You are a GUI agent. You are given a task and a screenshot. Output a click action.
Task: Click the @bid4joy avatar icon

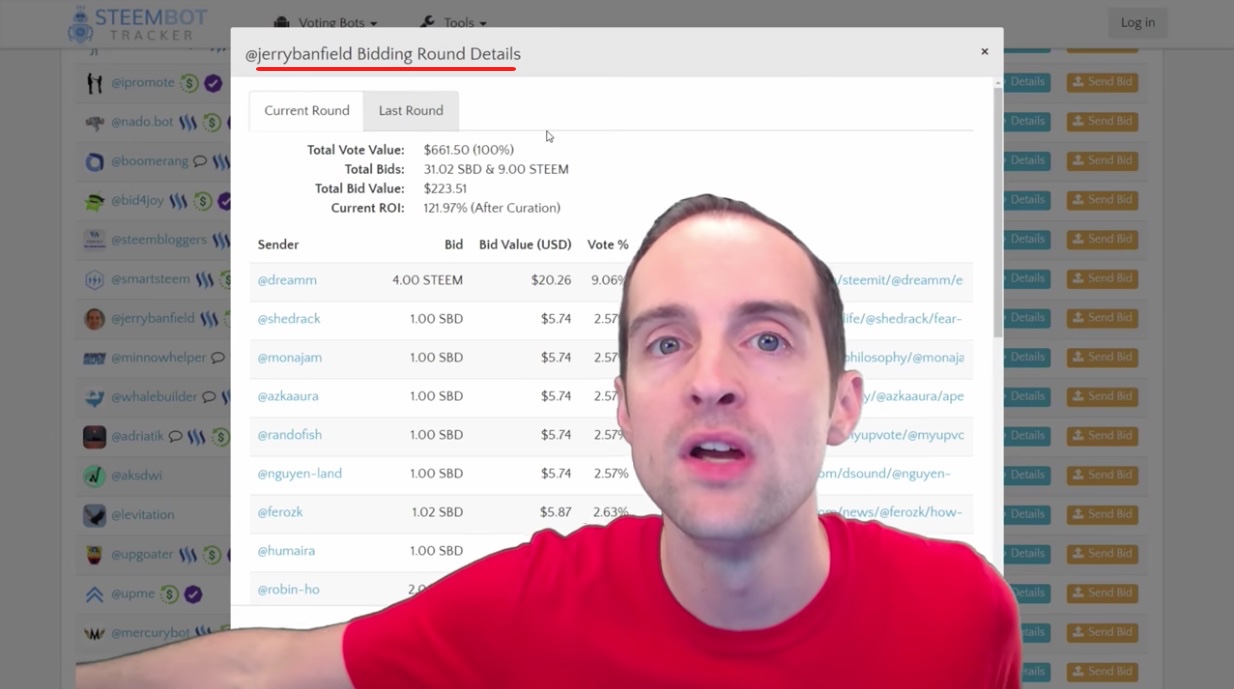(94, 201)
